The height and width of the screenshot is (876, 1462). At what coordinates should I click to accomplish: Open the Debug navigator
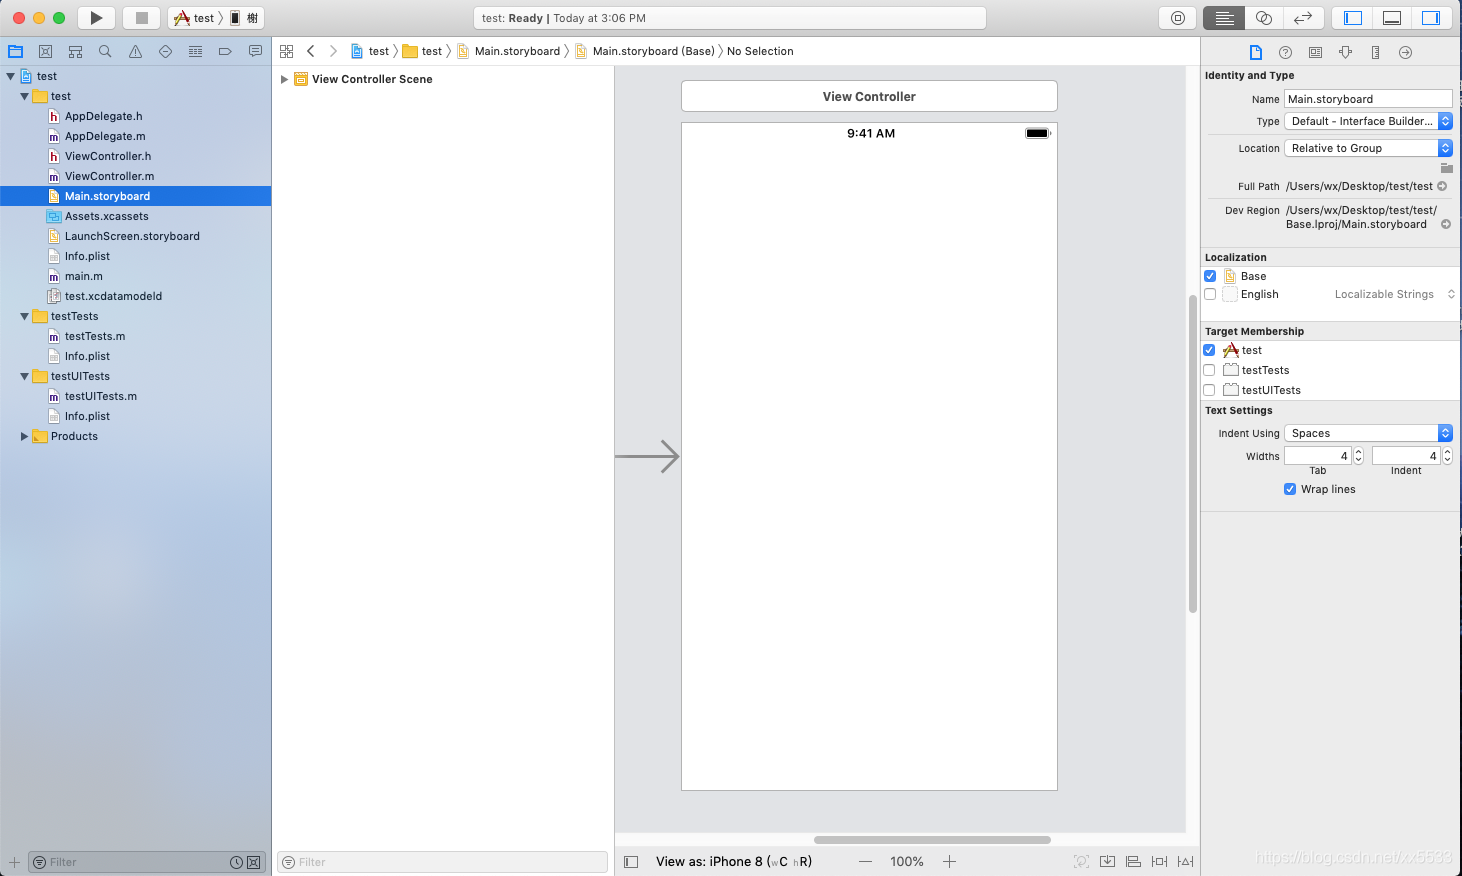coord(195,51)
